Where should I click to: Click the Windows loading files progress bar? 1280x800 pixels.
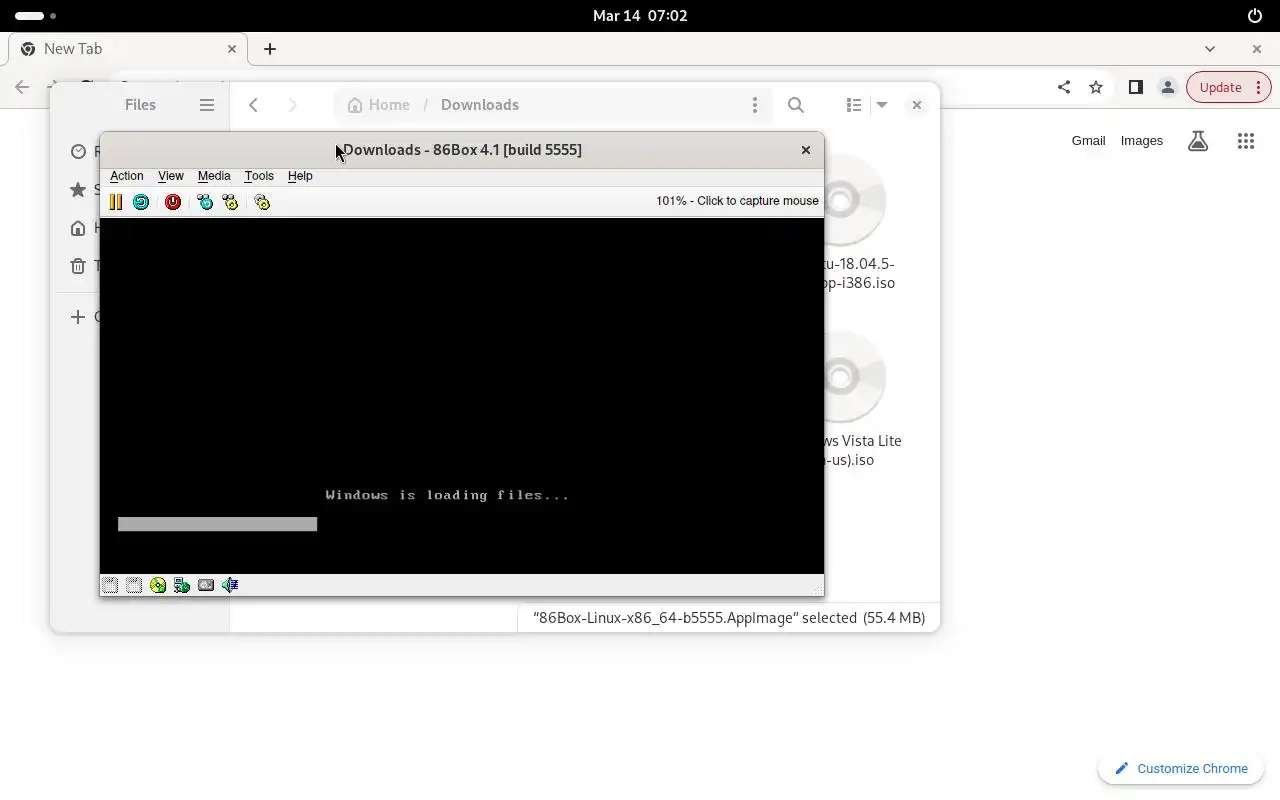tap(217, 524)
